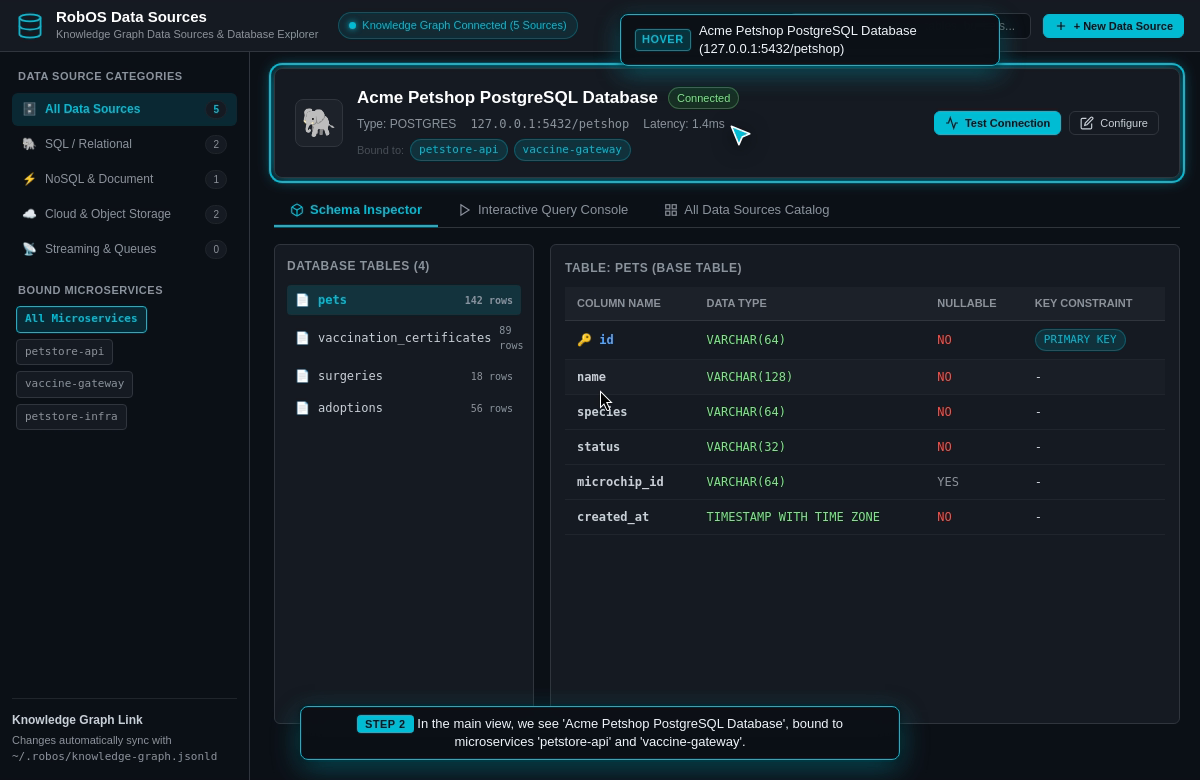Click the plus icon on New Data Source
The height and width of the screenshot is (780, 1200).
(1061, 26)
